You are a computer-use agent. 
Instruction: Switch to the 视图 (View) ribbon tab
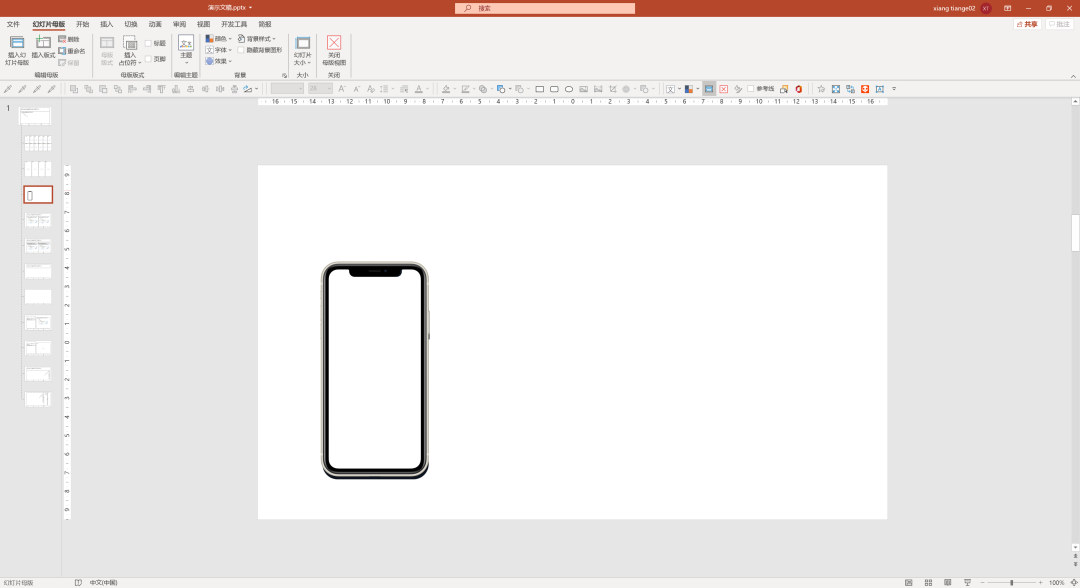tap(203, 24)
